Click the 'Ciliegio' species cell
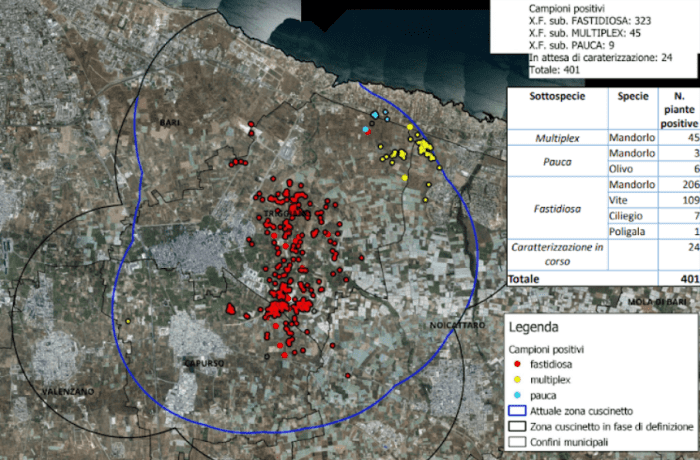The height and width of the screenshot is (460, 700). click(626, 216)
